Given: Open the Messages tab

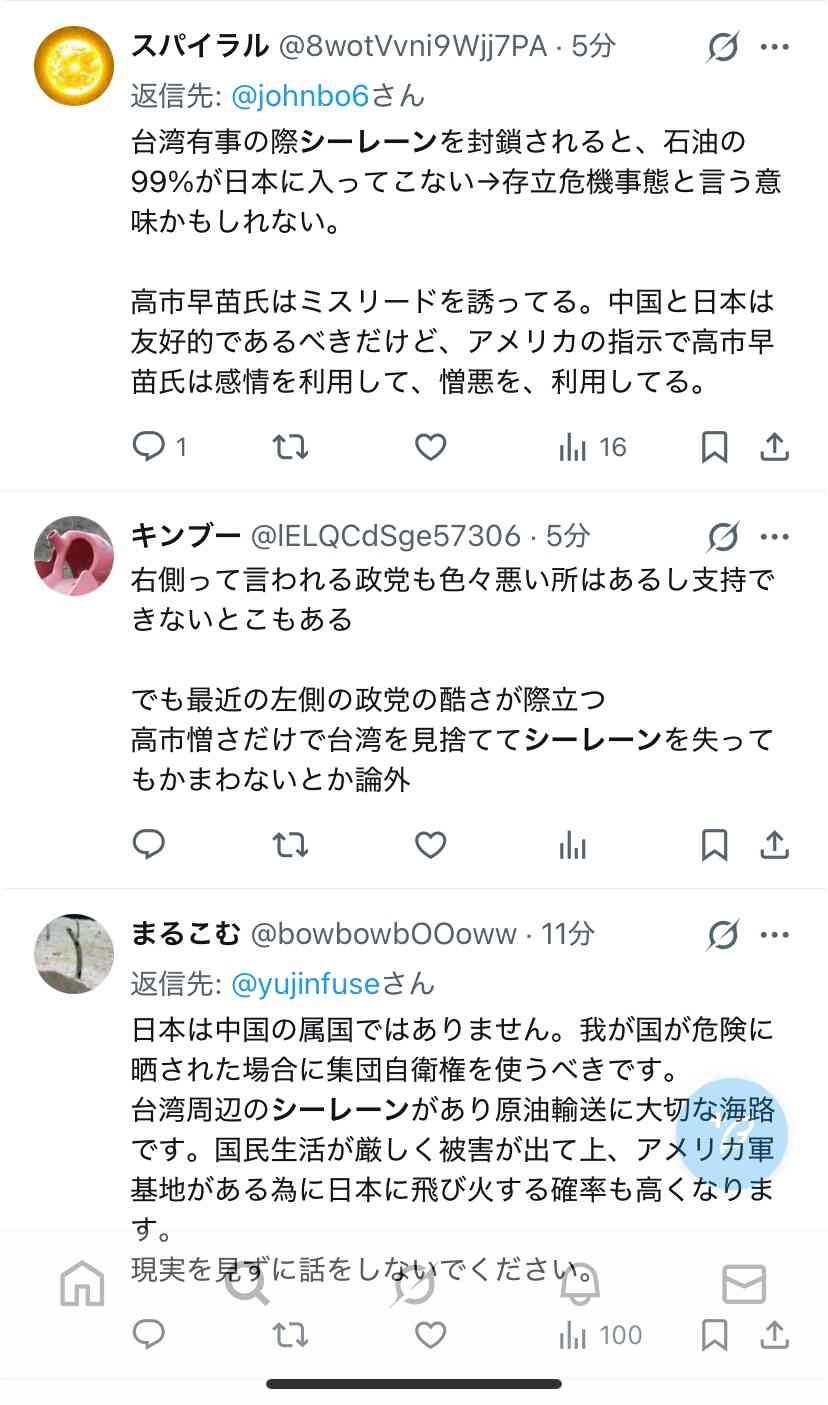Looking at the screenshot, I should click(x=744, y=1284).
